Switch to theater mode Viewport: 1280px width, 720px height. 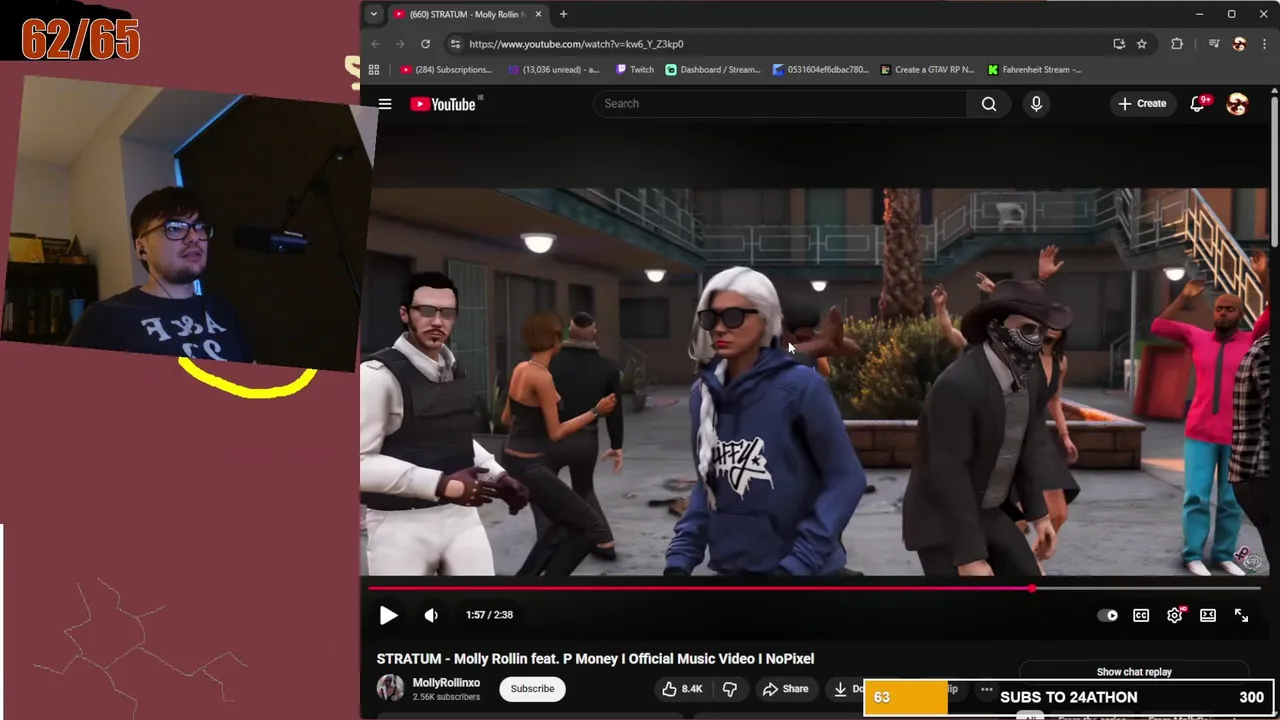tap(1208, 615)
